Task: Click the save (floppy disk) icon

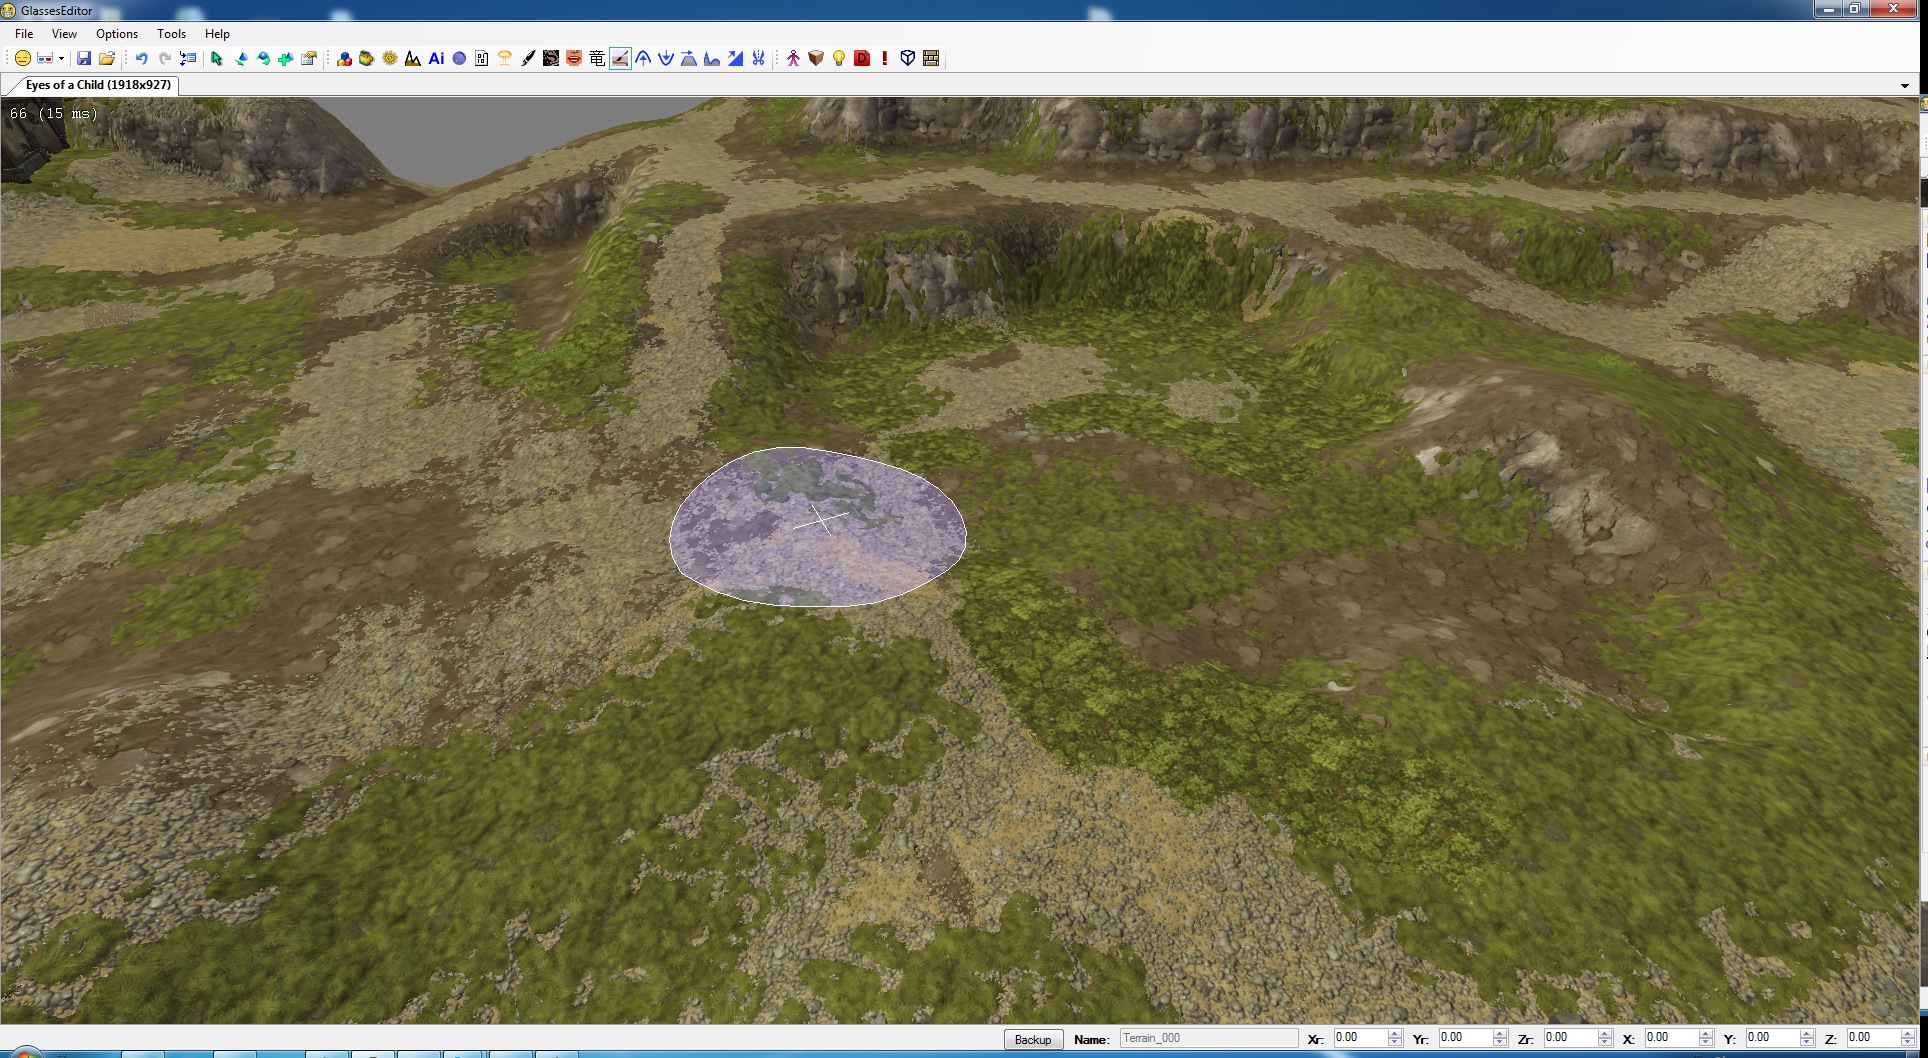Action: click(84, 59)
